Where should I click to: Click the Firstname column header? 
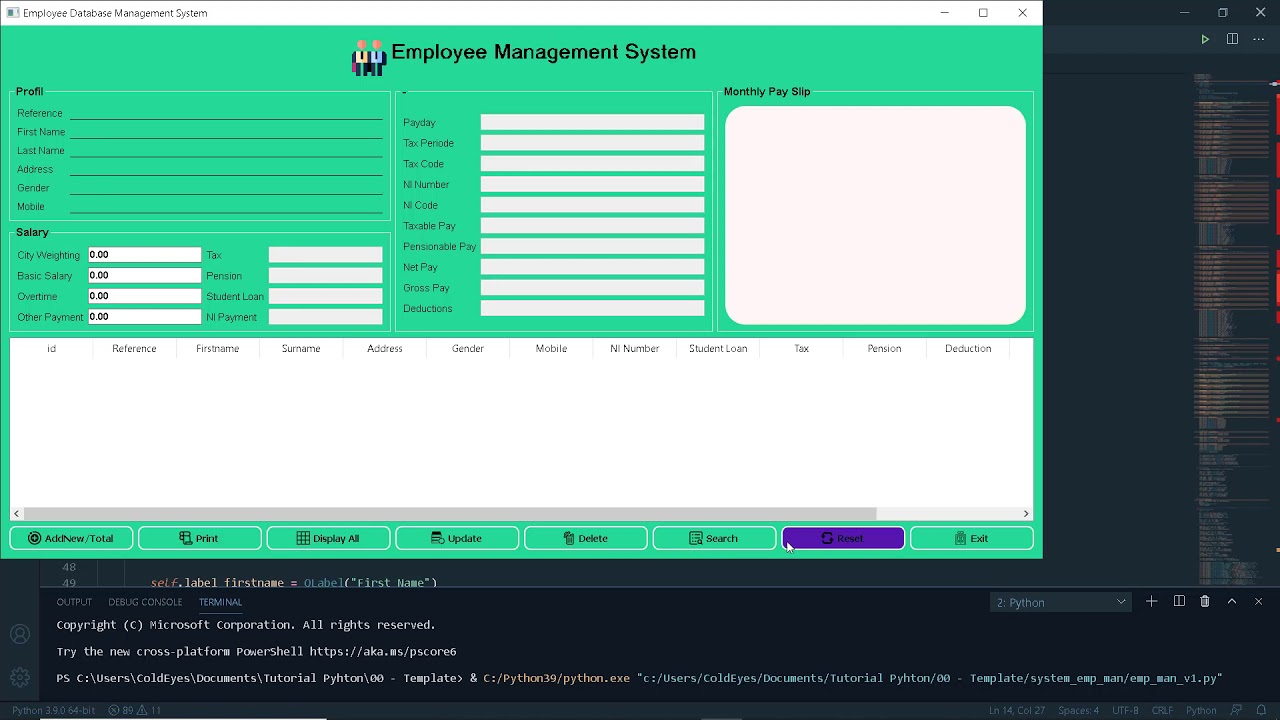click(217, 348)
